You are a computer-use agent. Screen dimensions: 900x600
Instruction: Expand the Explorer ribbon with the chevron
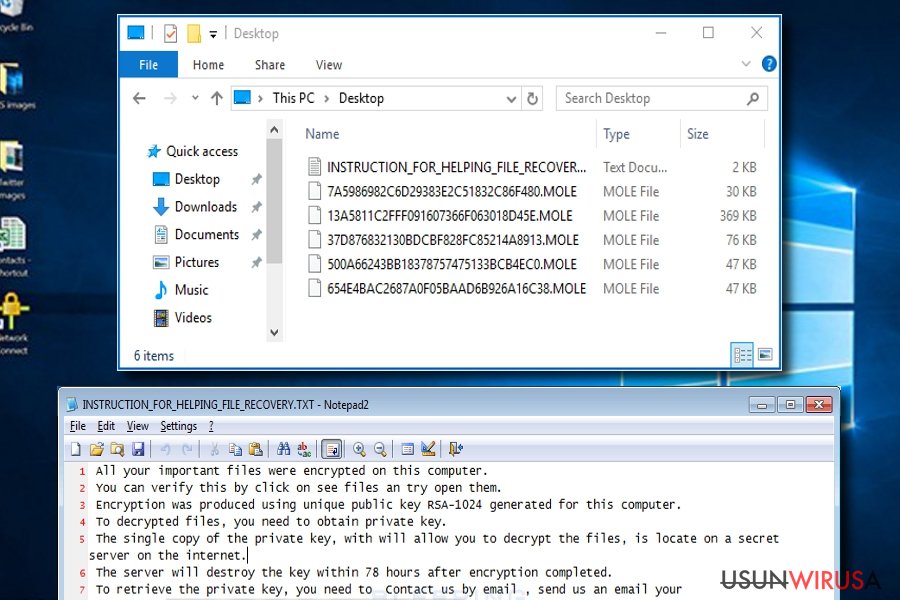(x=746, y=63)
